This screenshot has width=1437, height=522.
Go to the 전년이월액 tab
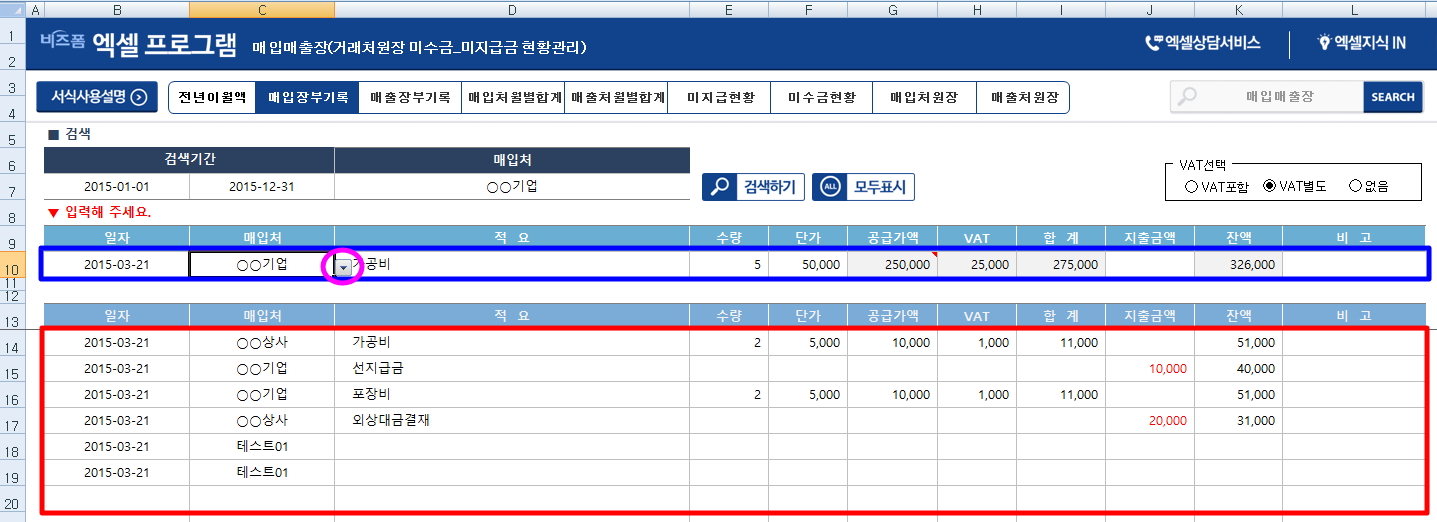coord(212,98)
